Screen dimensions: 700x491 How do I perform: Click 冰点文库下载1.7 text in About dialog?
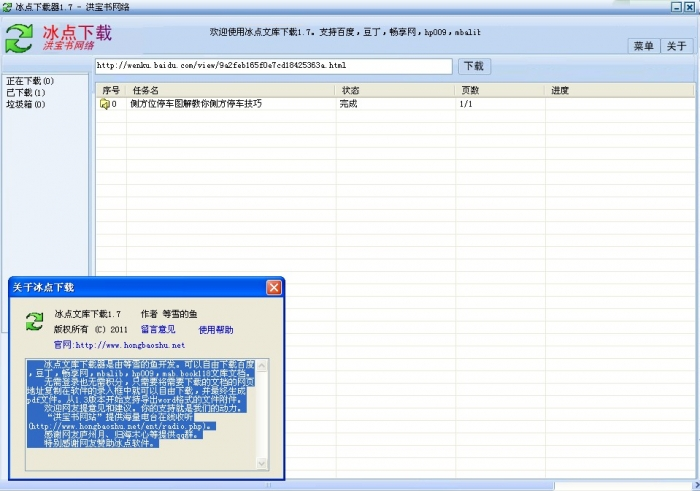pos(88,314)
